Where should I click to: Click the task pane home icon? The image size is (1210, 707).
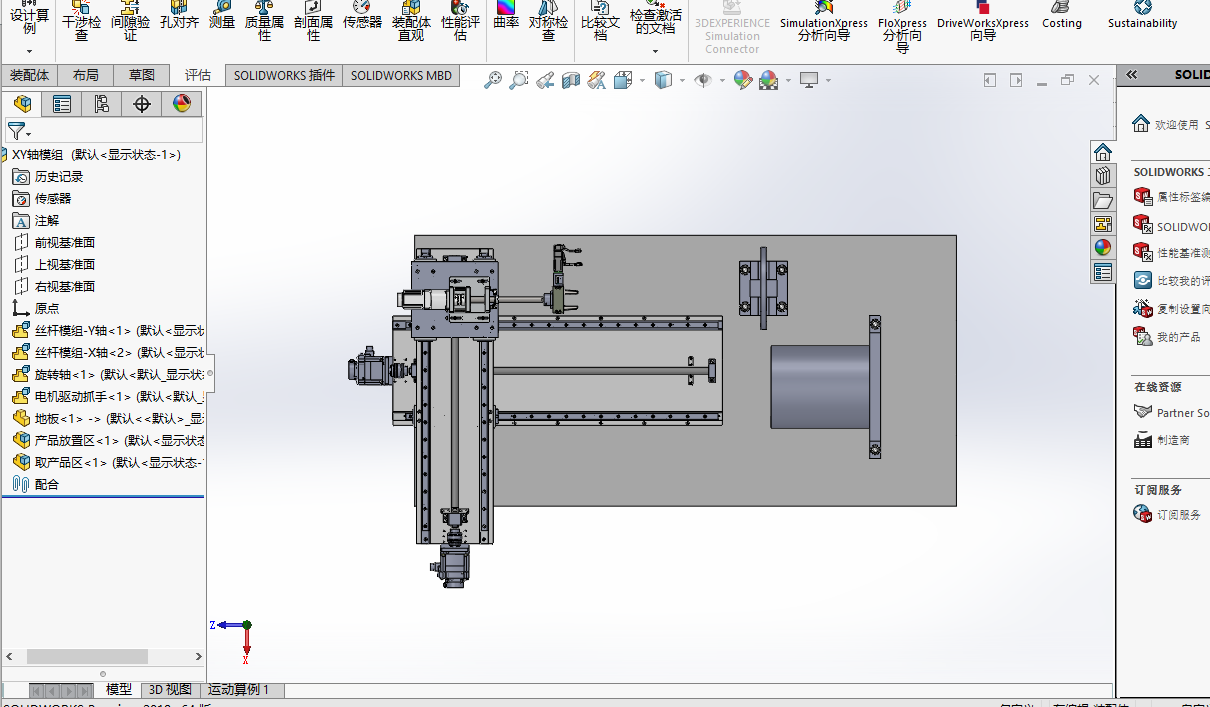[x=1103, y=152]
